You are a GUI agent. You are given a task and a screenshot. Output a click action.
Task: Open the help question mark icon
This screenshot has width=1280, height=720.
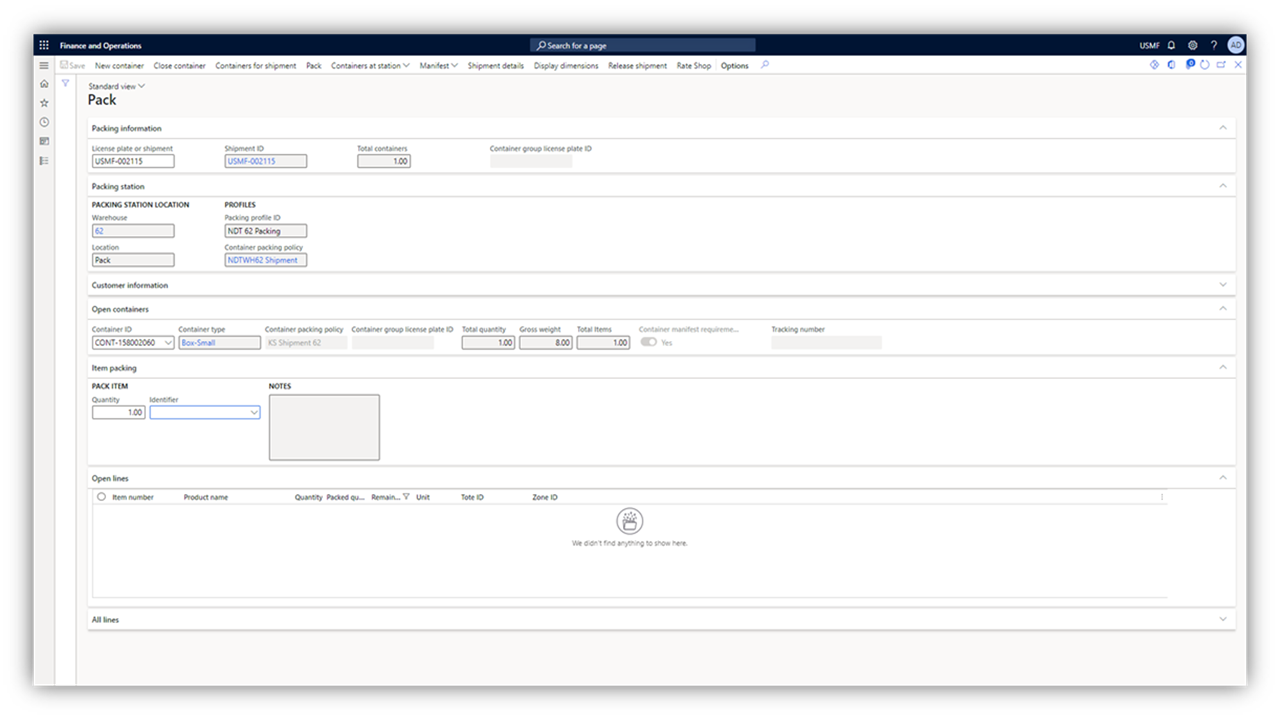pyautogui.click(x=1214, y=45)
